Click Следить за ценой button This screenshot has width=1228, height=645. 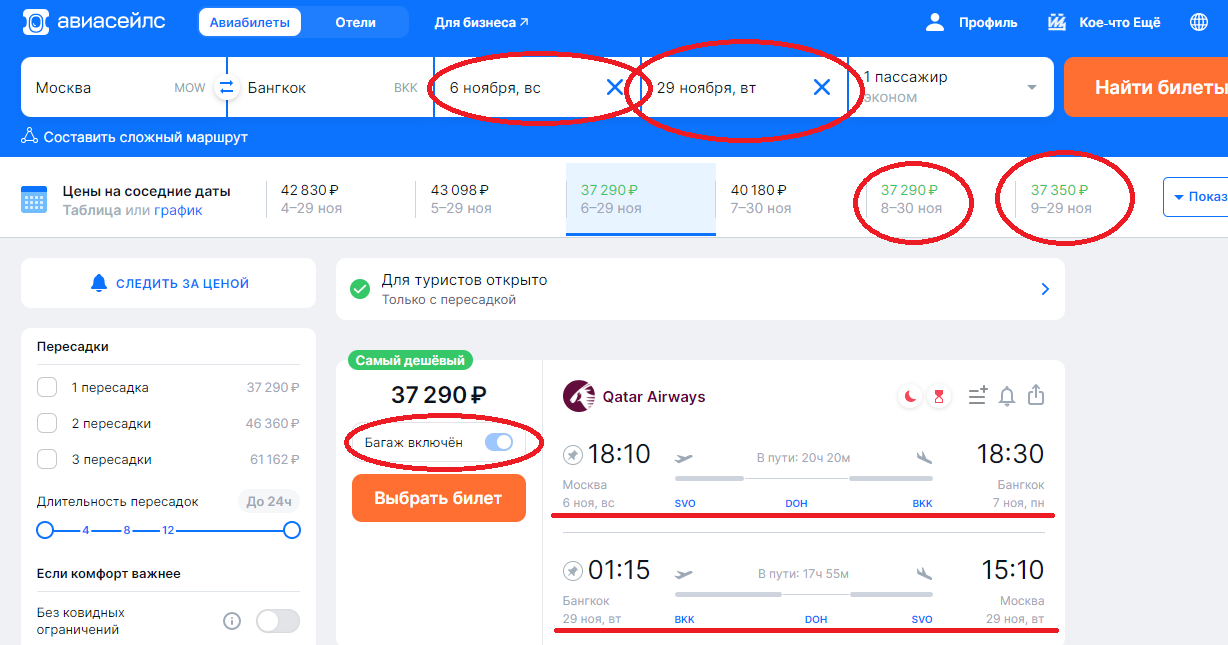coord(168,284)
